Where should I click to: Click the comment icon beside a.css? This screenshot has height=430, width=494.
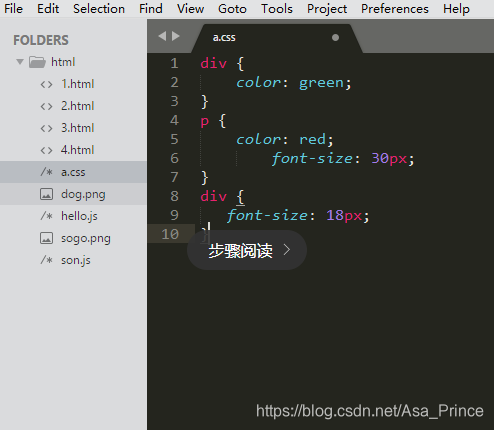(46, 172)
